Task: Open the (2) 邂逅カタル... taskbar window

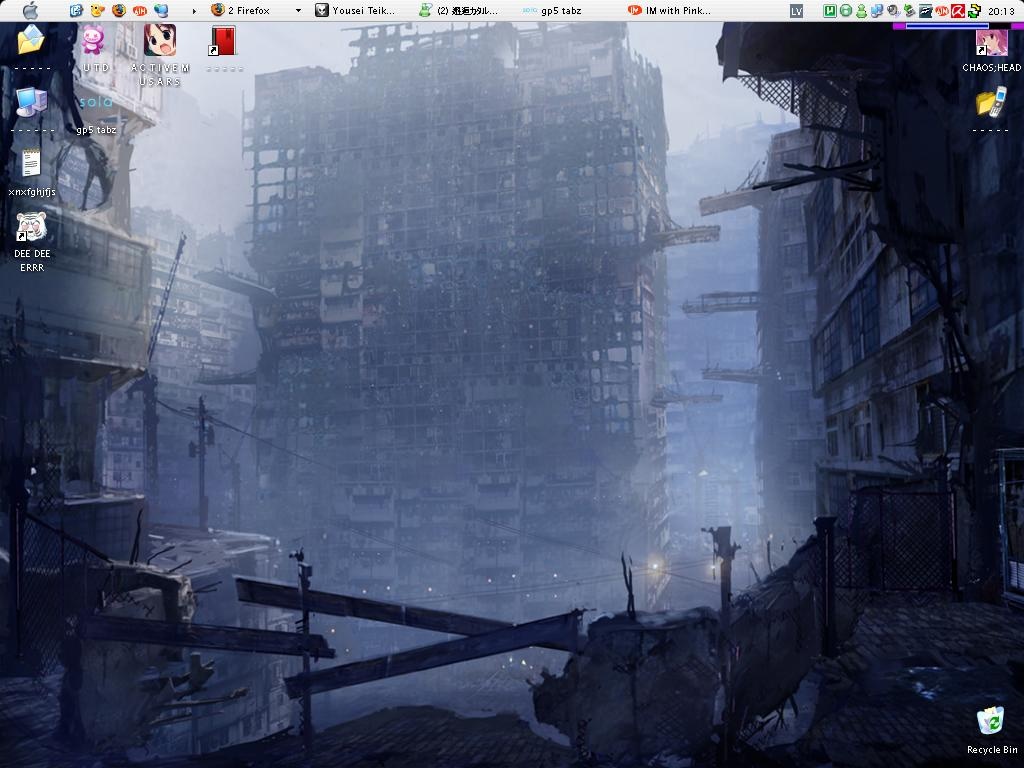Action: click(459, 10)
